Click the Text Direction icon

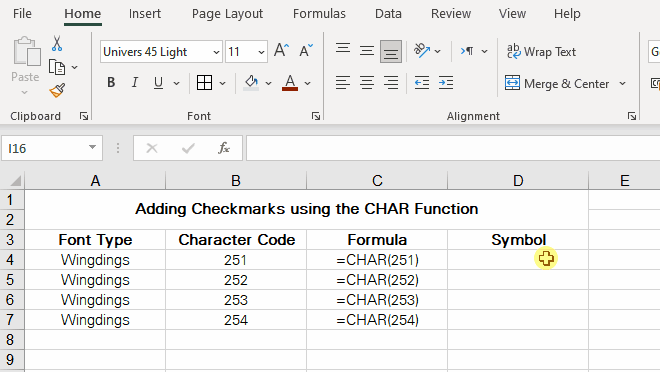pos(467,51)
